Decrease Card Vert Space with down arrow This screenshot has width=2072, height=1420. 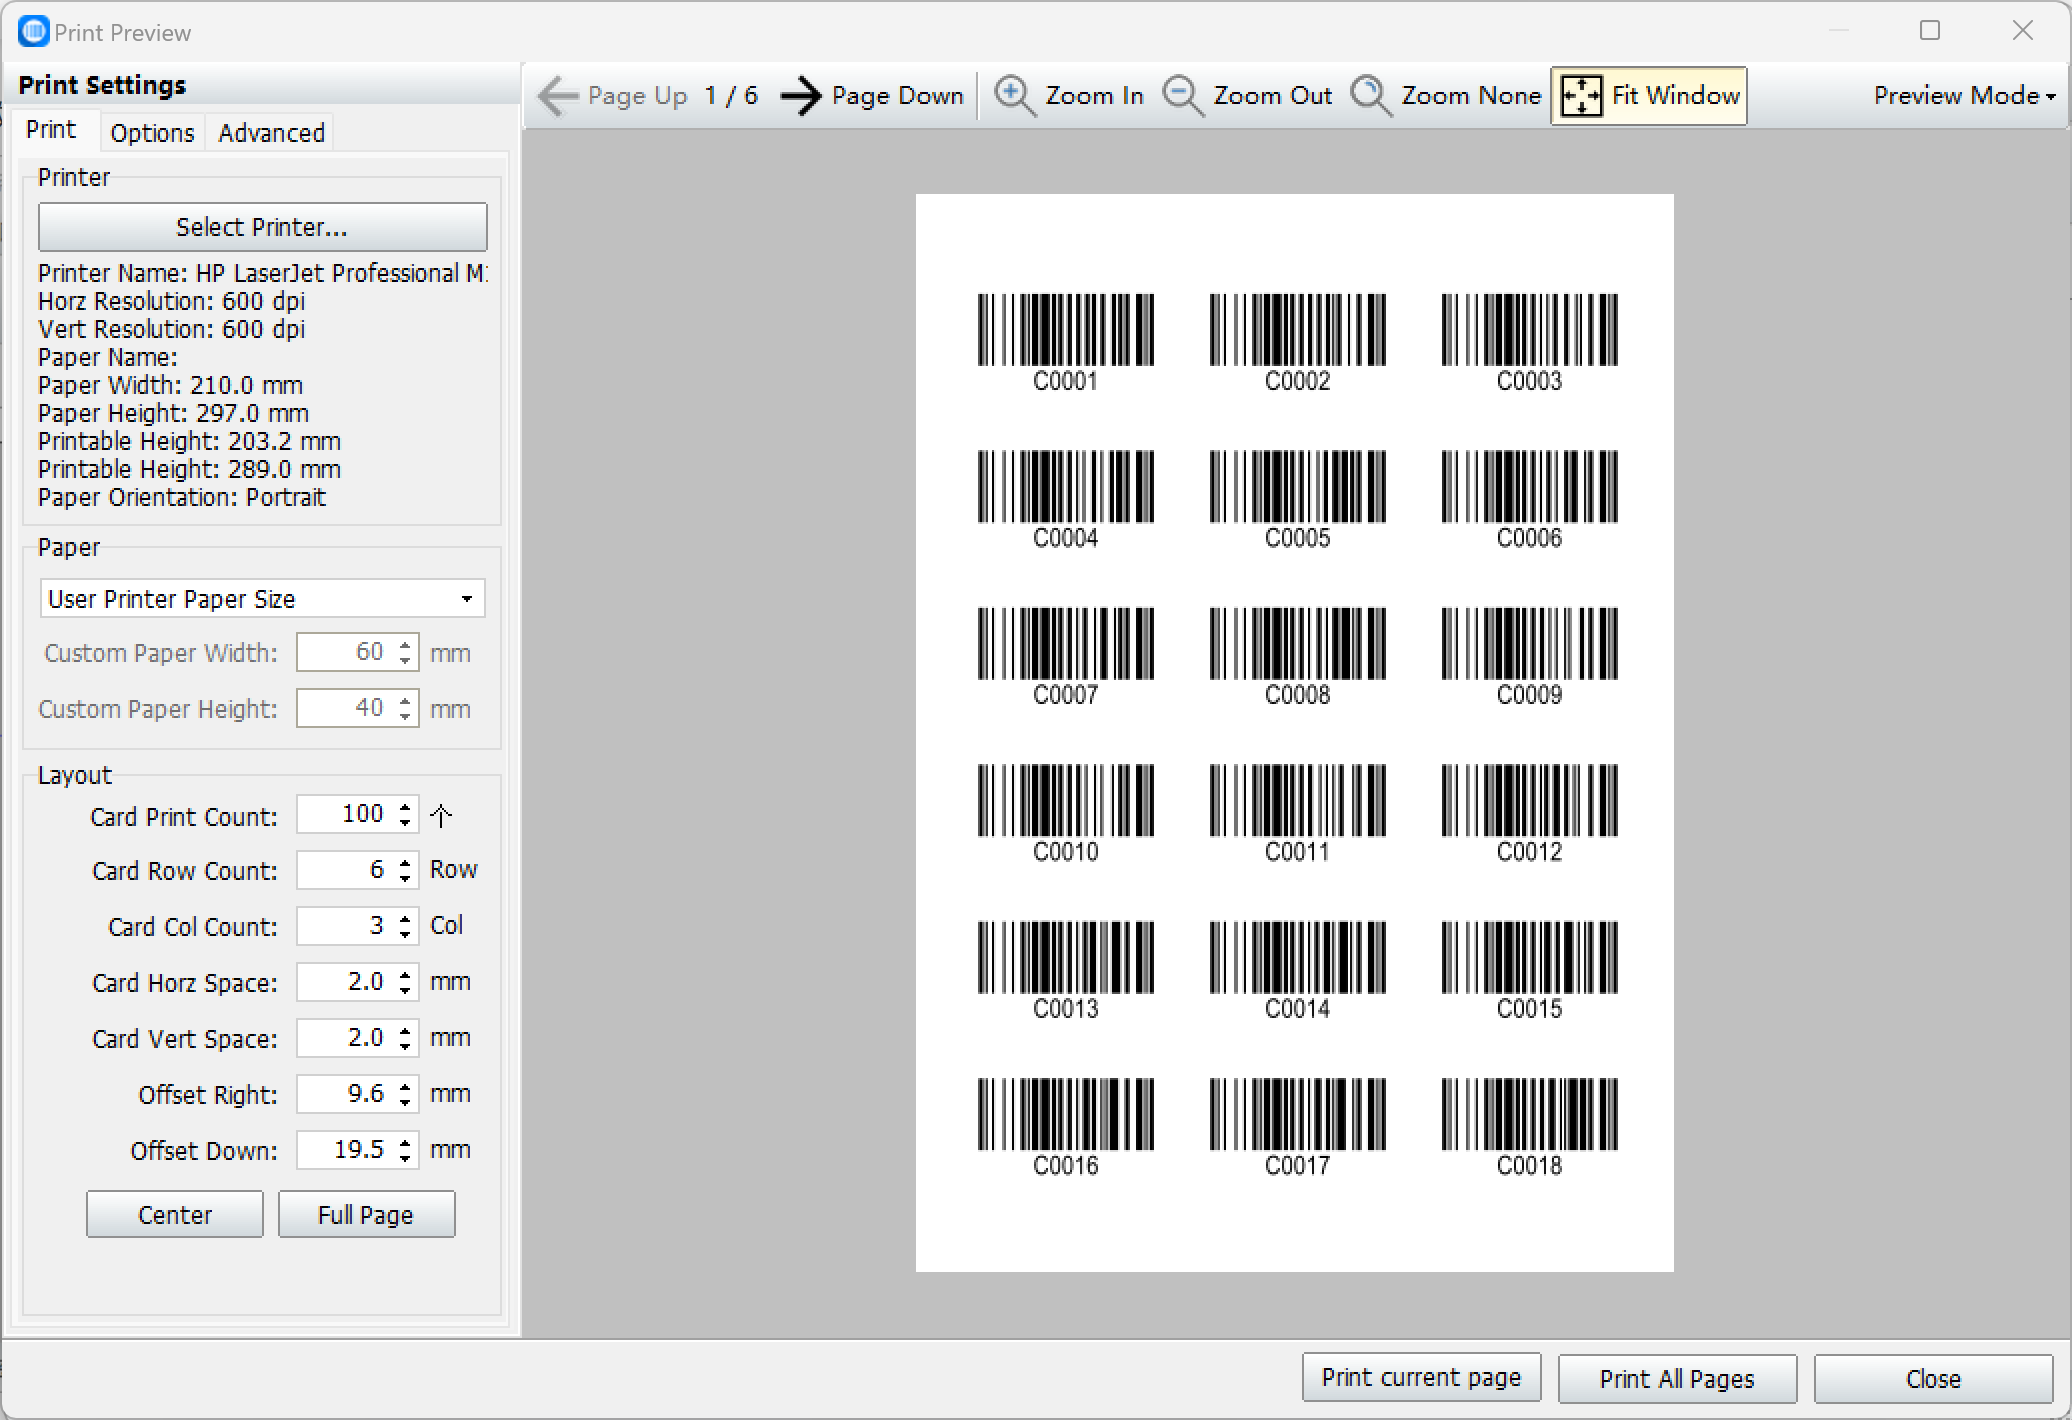pyautogui.click(x=405, y=1047)
